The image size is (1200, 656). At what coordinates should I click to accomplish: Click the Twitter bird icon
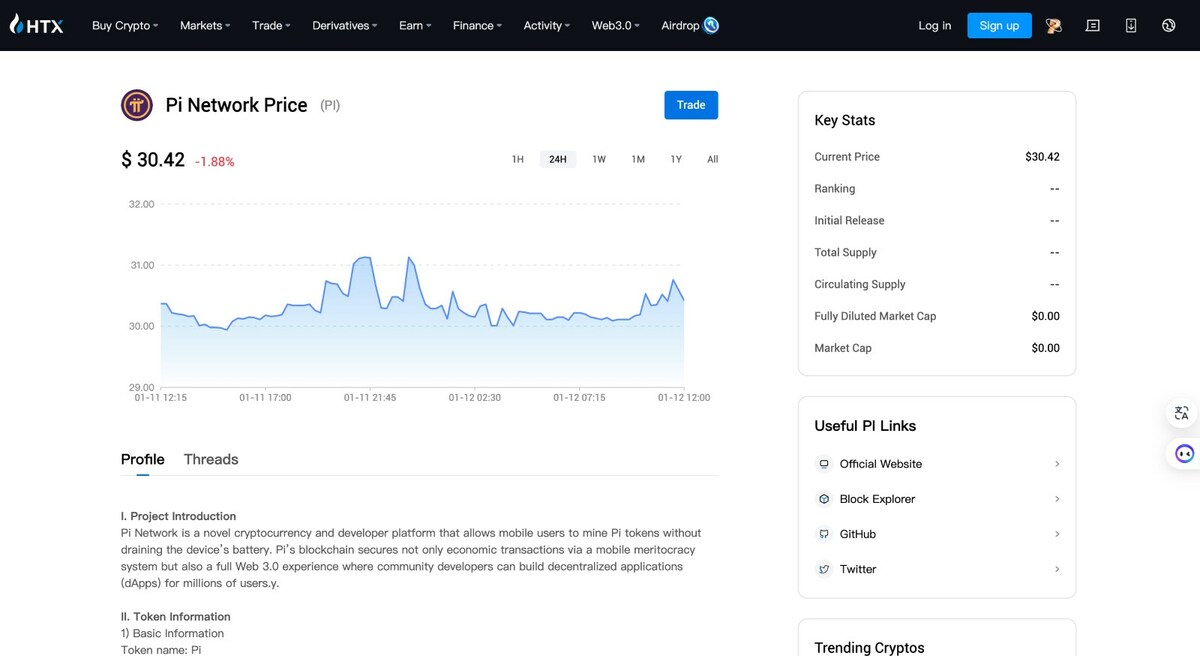pyautogui.click(x=824, y=569)
